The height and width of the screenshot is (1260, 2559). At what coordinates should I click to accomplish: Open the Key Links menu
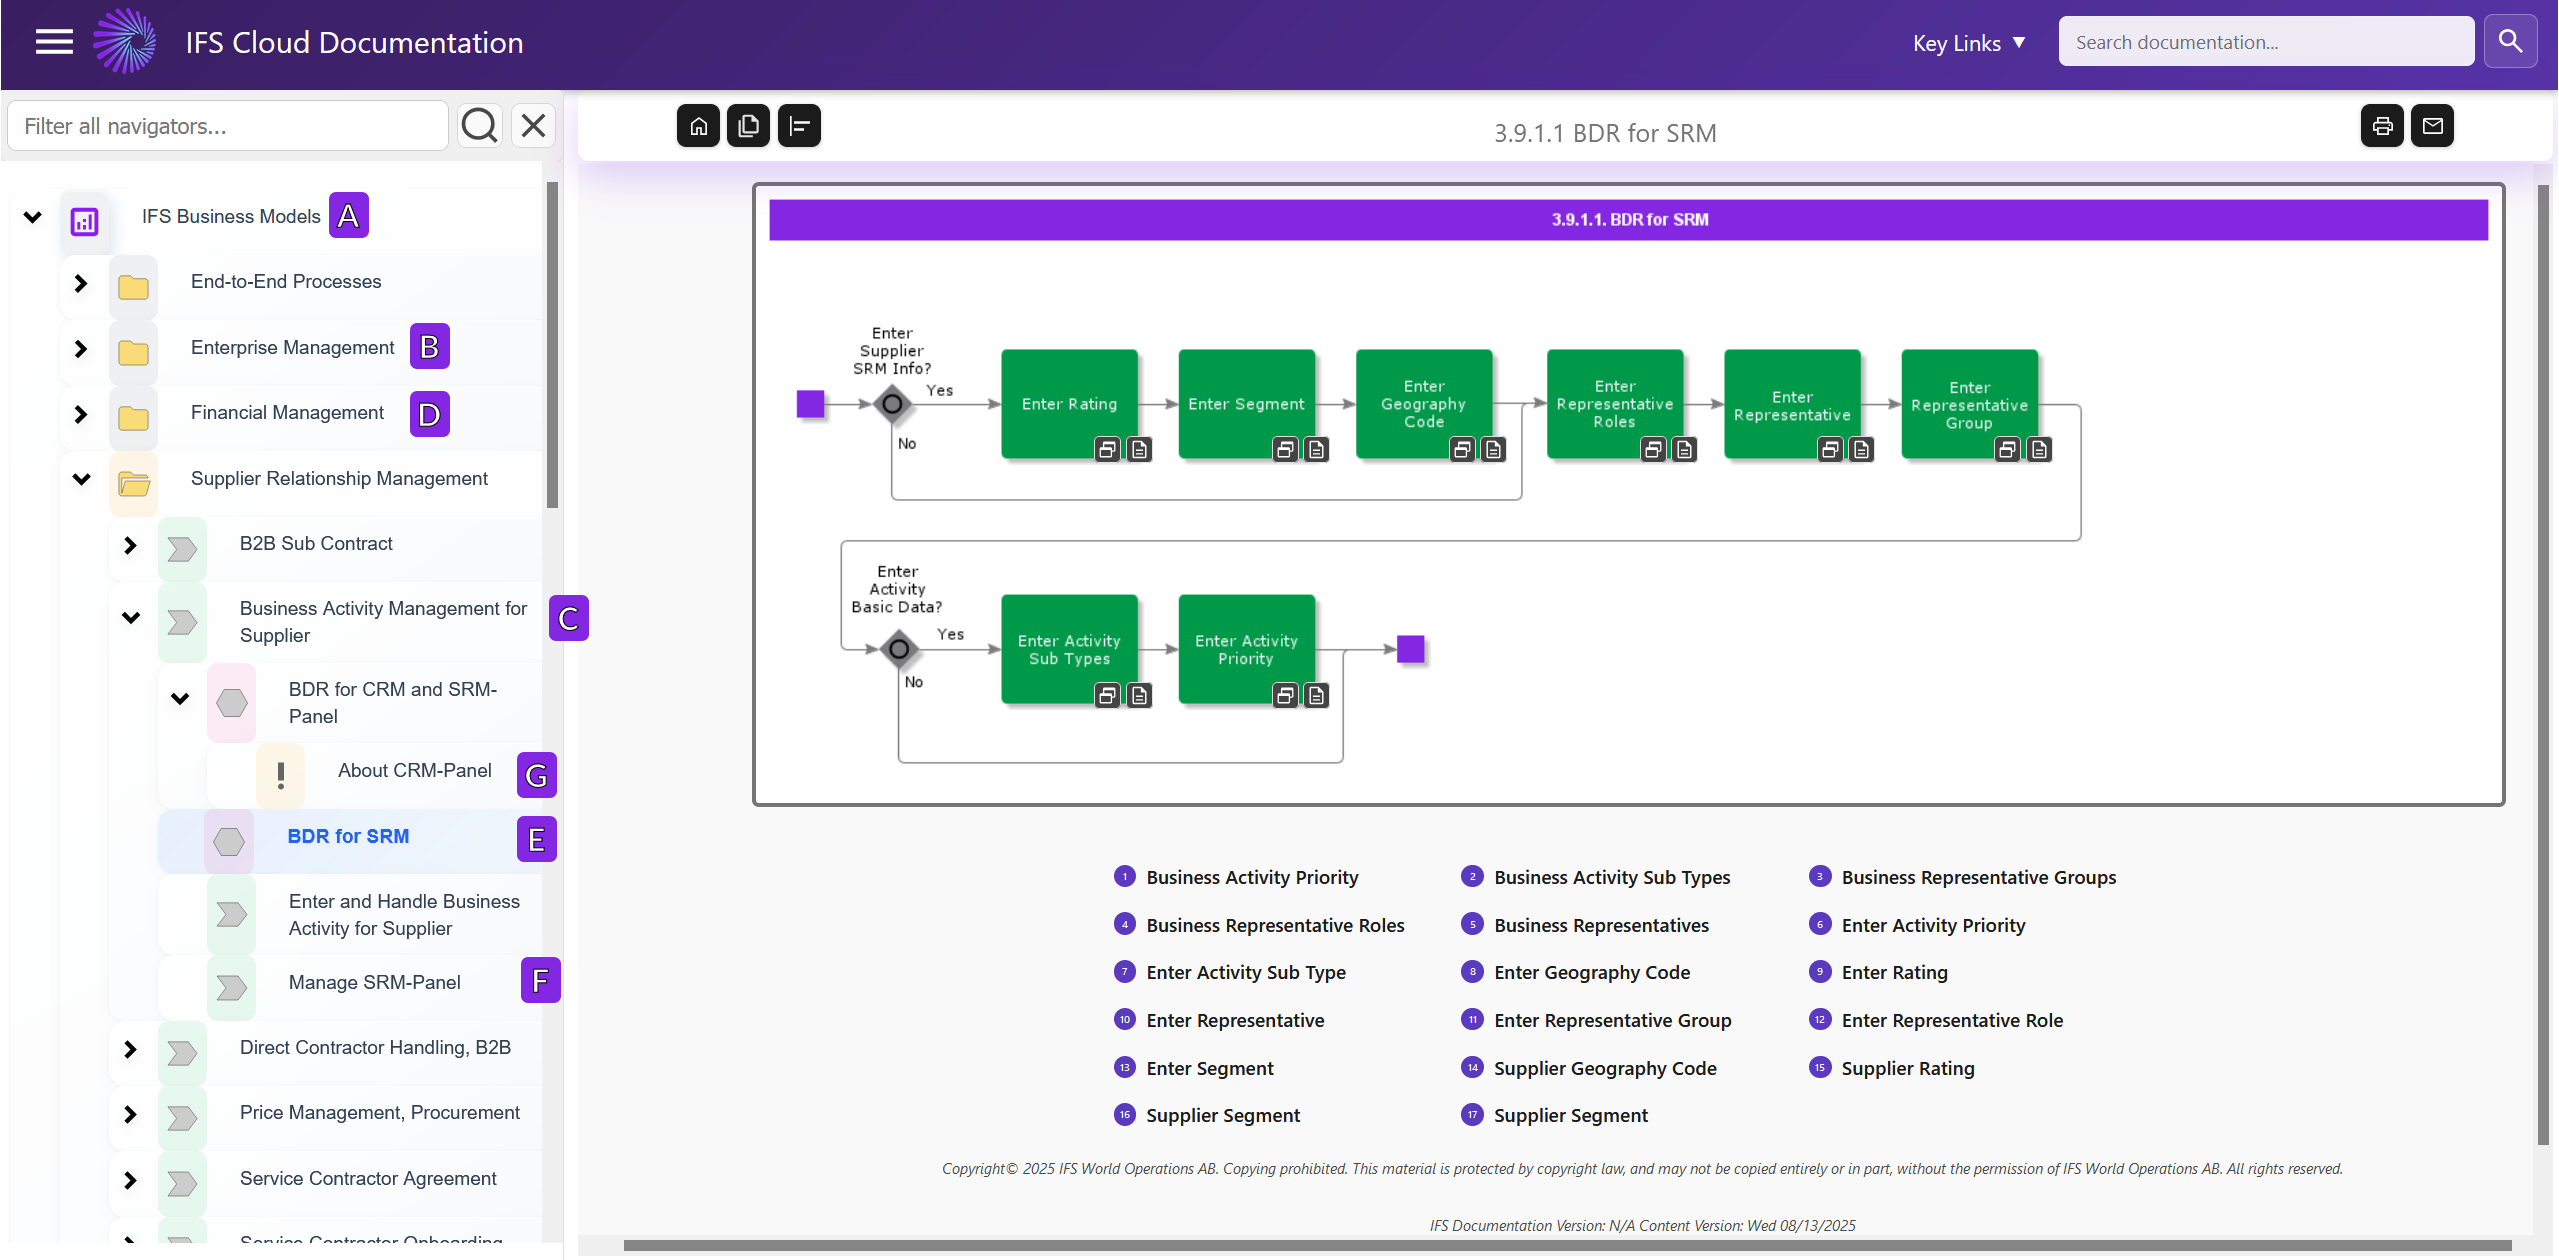[x=1966, y=43]
